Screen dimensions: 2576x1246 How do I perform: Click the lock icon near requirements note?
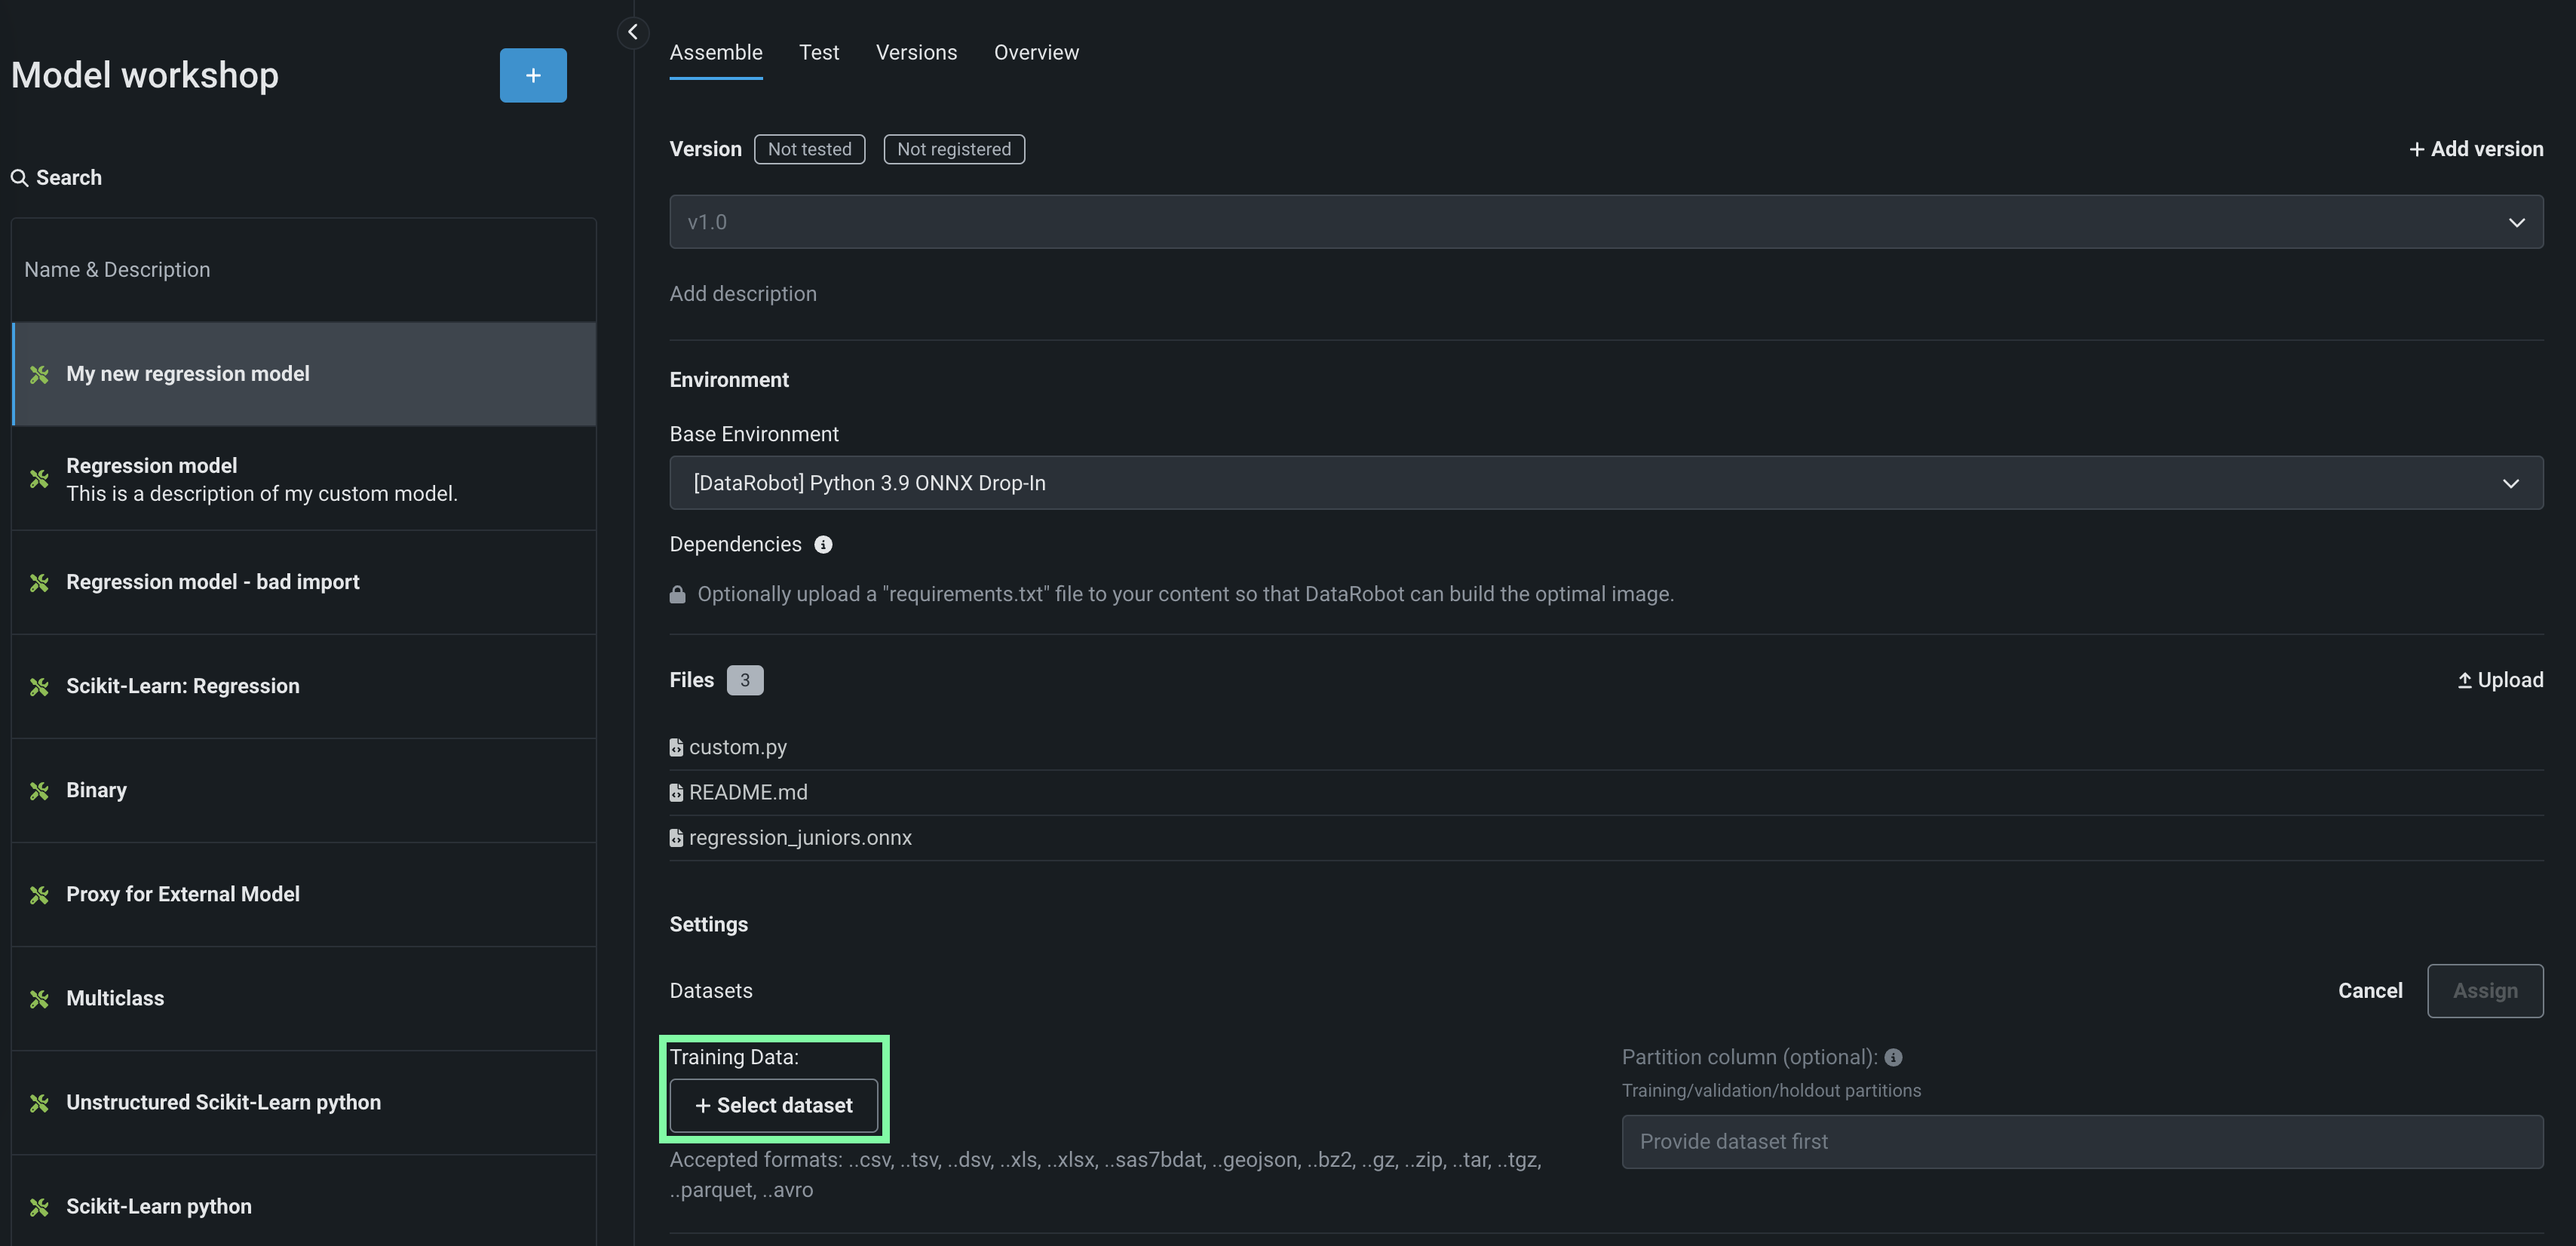click(677, 595)
